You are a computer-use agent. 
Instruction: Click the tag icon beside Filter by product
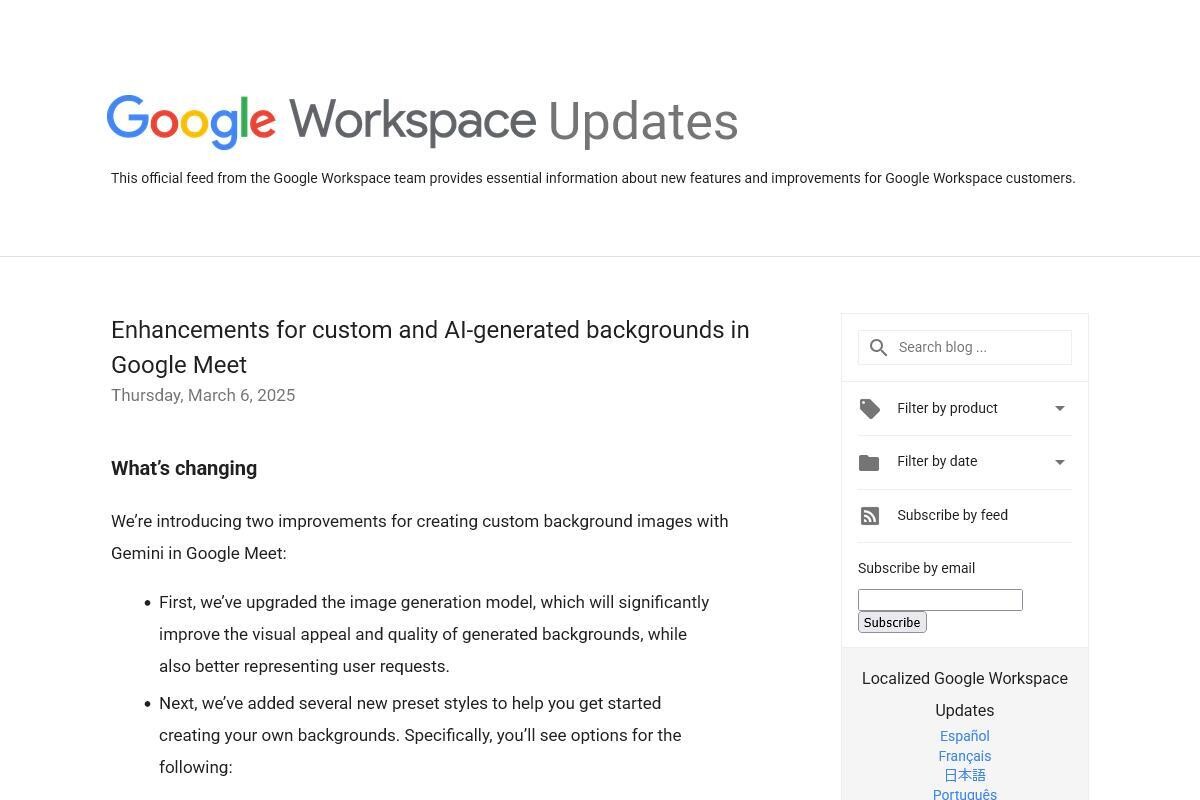point(870,409)
